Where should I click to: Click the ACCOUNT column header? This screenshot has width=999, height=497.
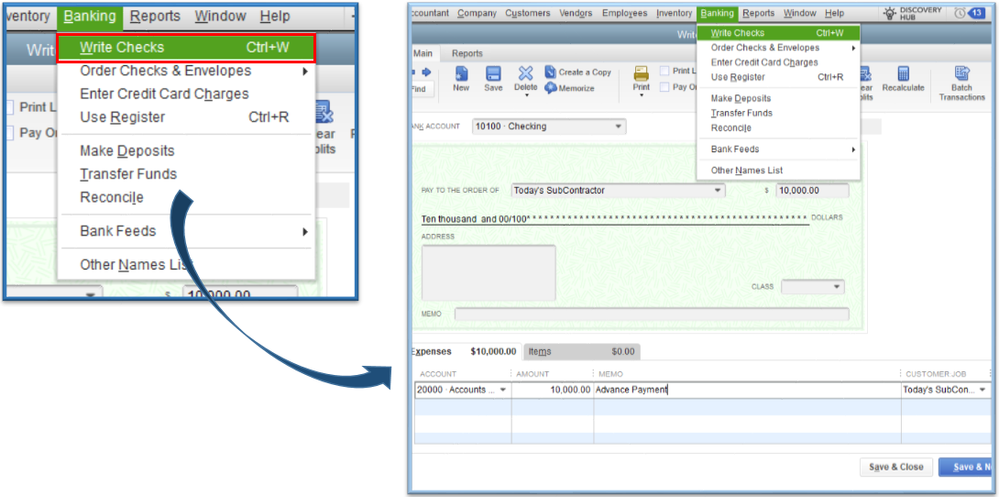point(438,374)
